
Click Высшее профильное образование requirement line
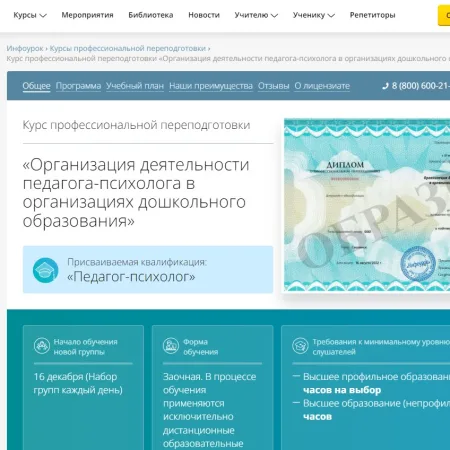click(x=376, y=377)
